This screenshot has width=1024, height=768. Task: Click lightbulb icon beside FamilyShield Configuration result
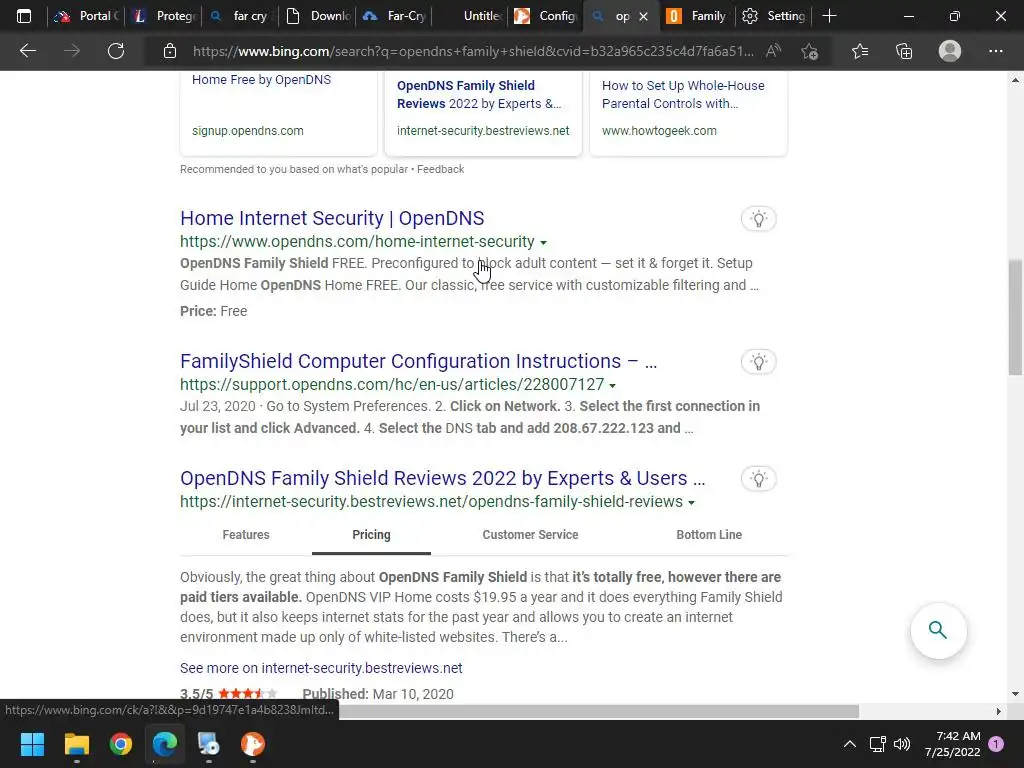tap(758, 362)
